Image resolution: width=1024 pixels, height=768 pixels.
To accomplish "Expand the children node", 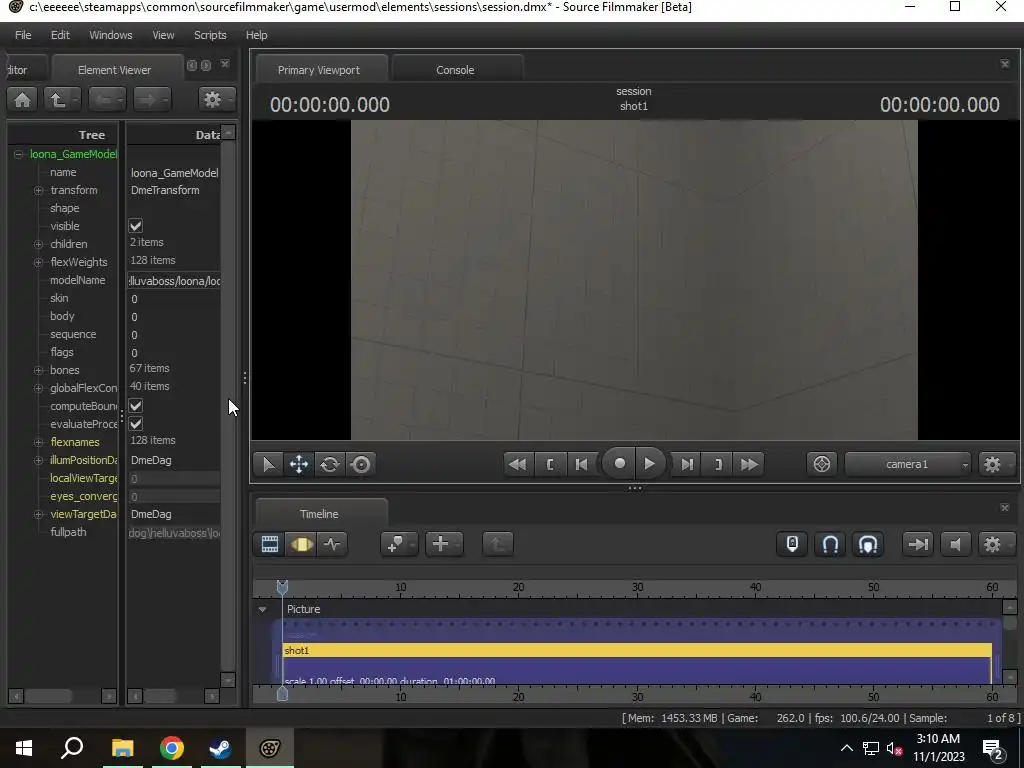I will (39, 244).
